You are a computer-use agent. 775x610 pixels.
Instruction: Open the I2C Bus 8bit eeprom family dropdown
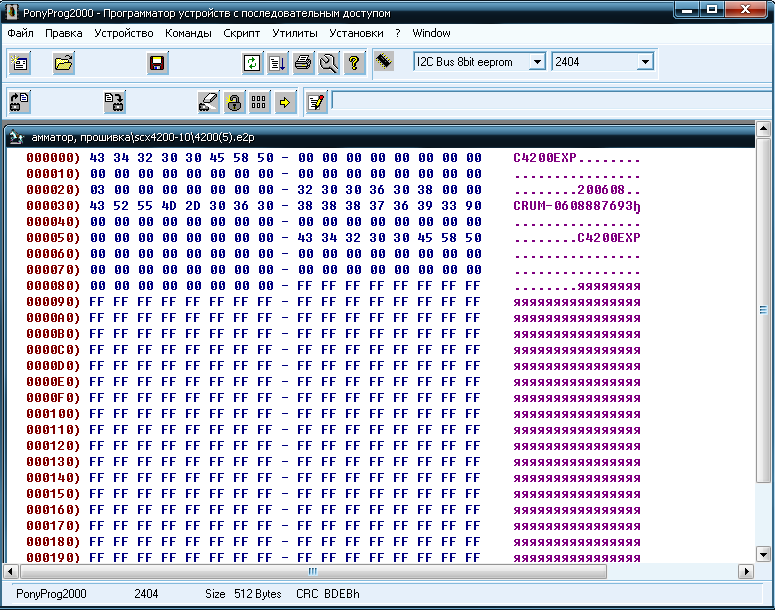(537, 62)
